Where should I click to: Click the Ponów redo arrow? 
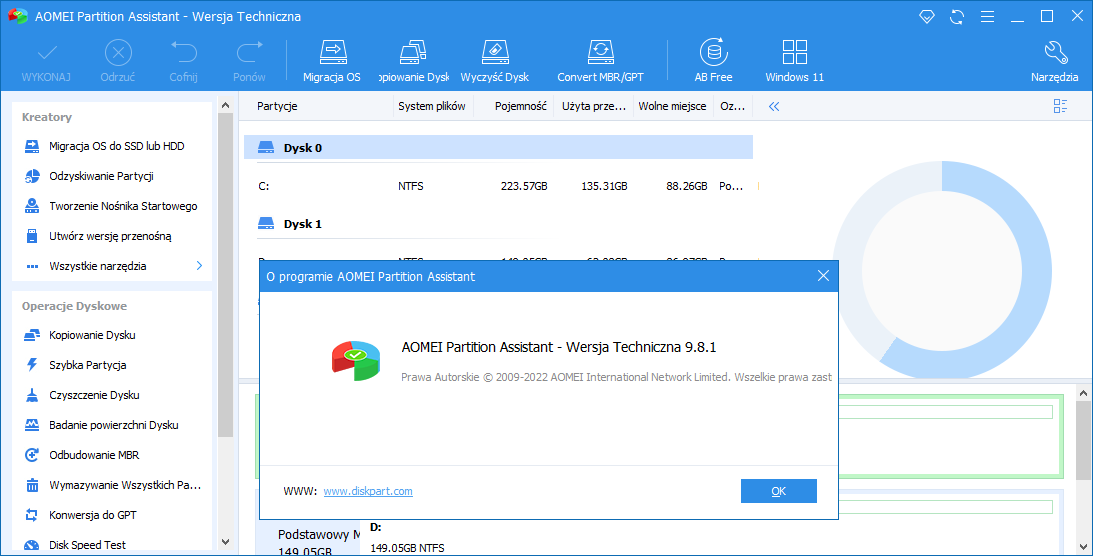(x=250, y=53)
